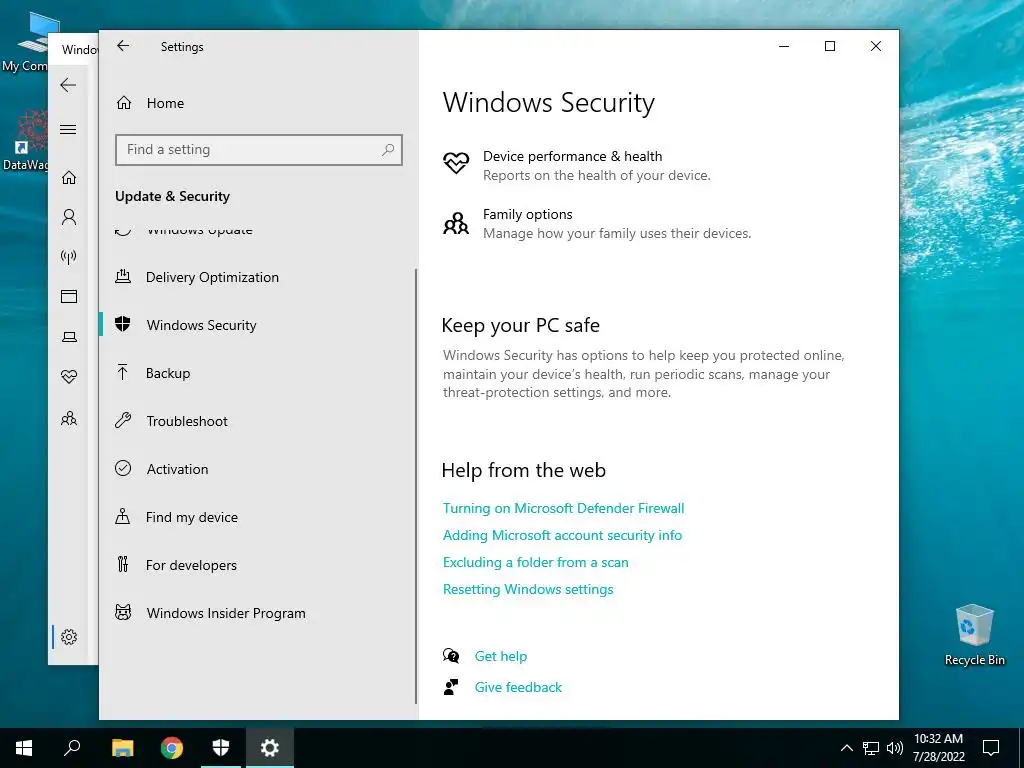Open volume control in system tray
Screen dimensions: 1024x768
[895, 748]
